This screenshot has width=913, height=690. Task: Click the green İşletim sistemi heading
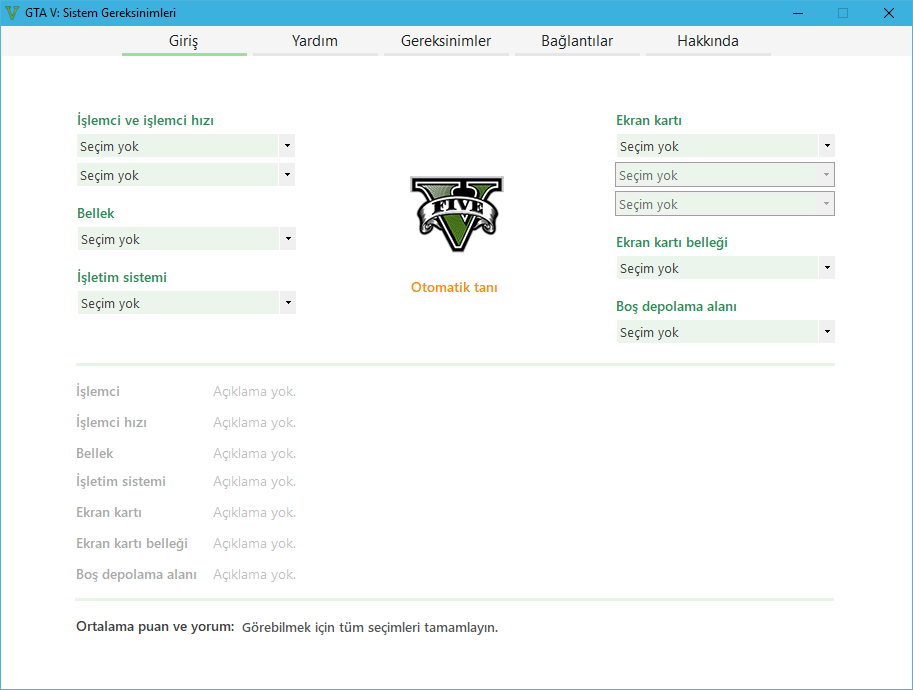coord(122,278)
